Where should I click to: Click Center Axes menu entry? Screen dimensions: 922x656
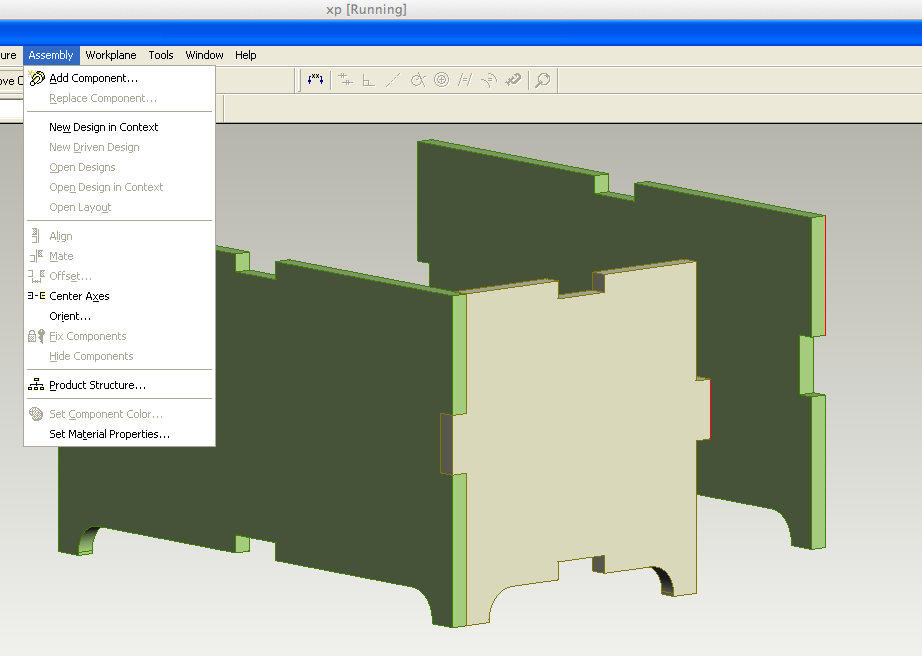[79, 296]
